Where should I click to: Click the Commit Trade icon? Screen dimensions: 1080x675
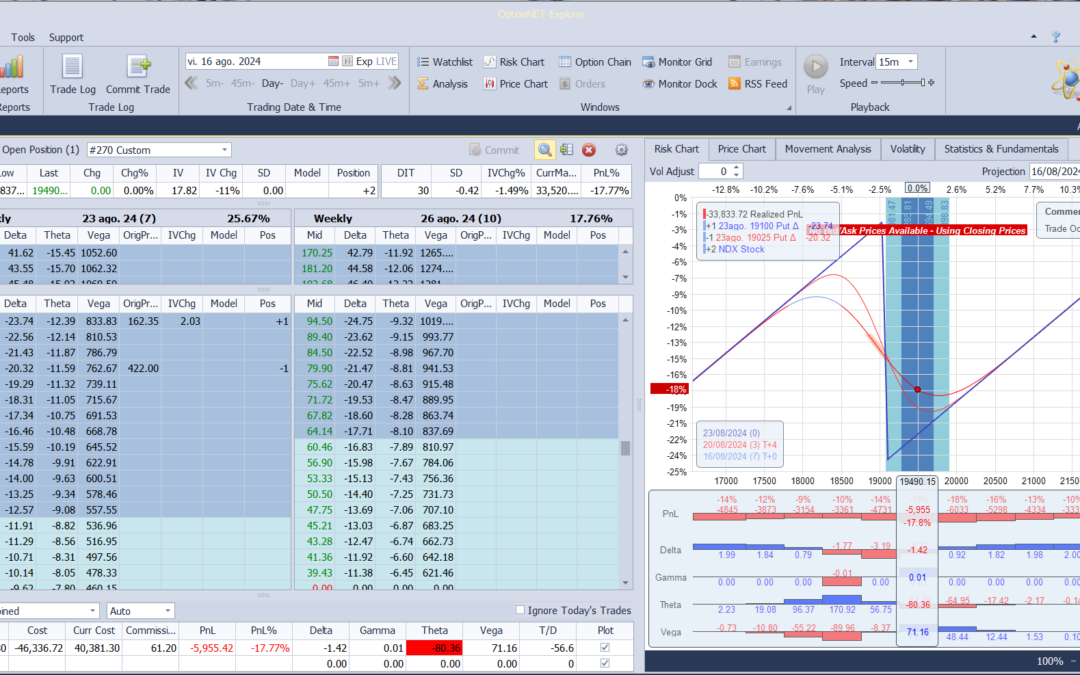click(x=138, y=74)
